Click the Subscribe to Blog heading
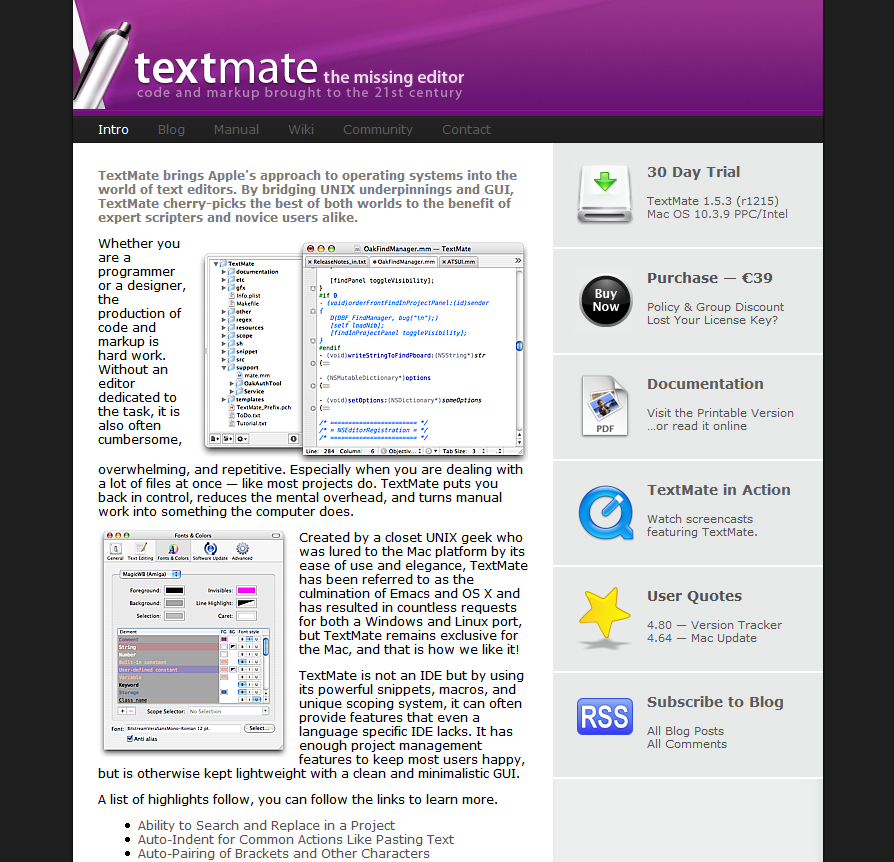Viewport: 894px width, 862px height. [x=715, y=702]
